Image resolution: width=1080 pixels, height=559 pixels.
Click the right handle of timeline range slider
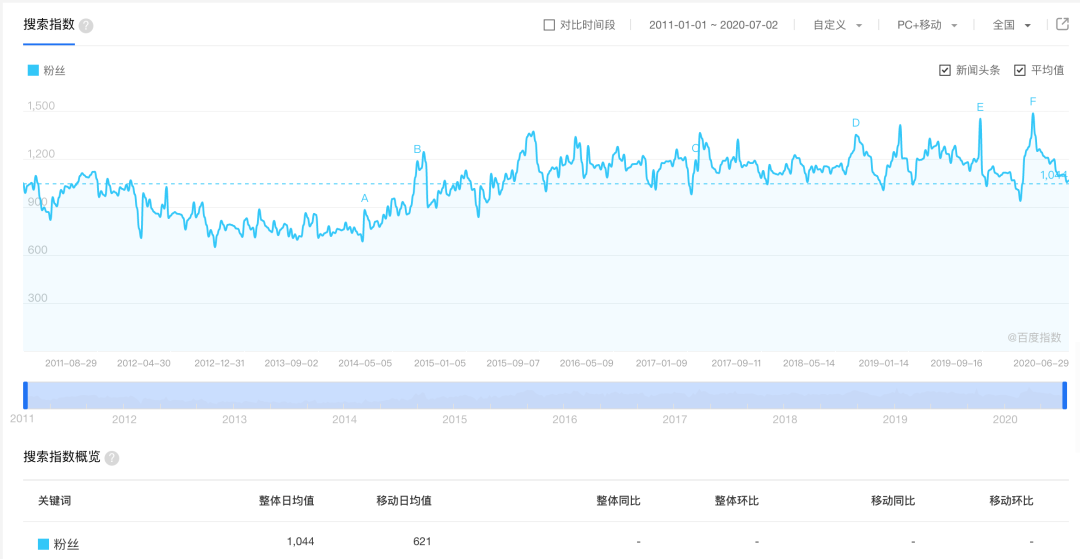(1064, 395)
